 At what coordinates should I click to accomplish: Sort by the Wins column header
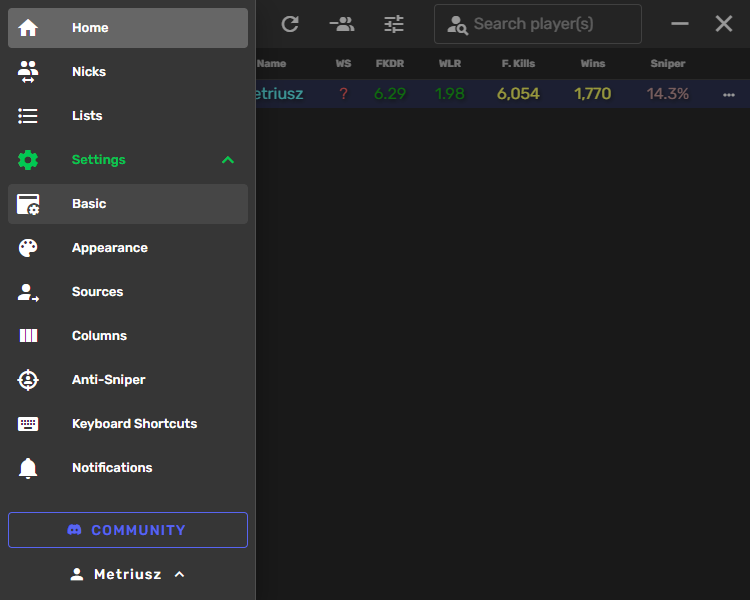coord(592,64)
